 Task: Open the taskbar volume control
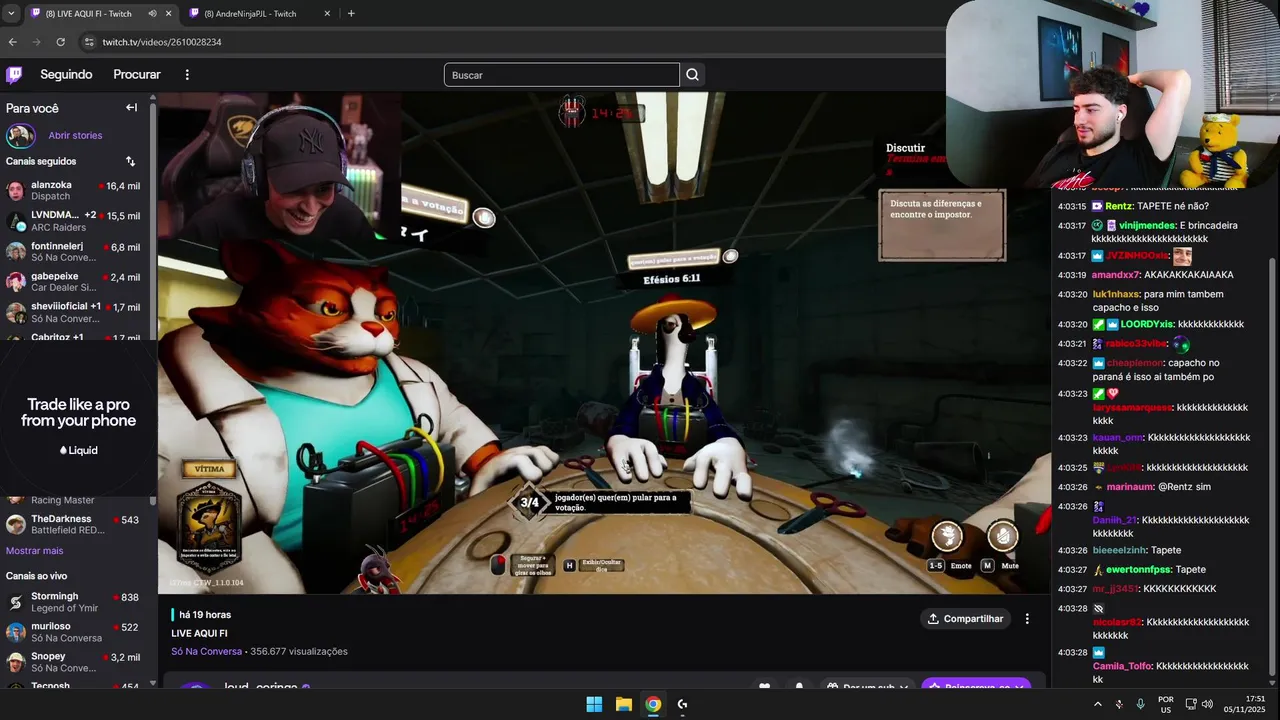[1207, 704]
